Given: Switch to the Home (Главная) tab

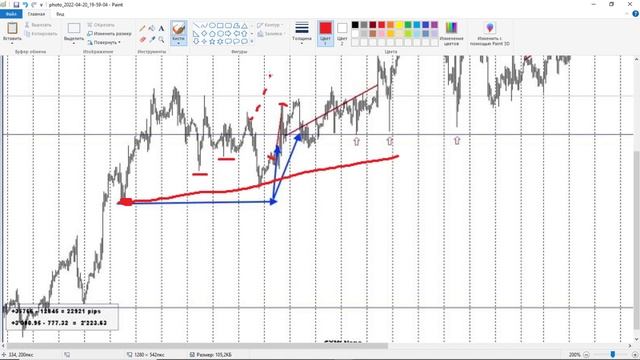Looking at the screenshot, I should click(36, 14).
